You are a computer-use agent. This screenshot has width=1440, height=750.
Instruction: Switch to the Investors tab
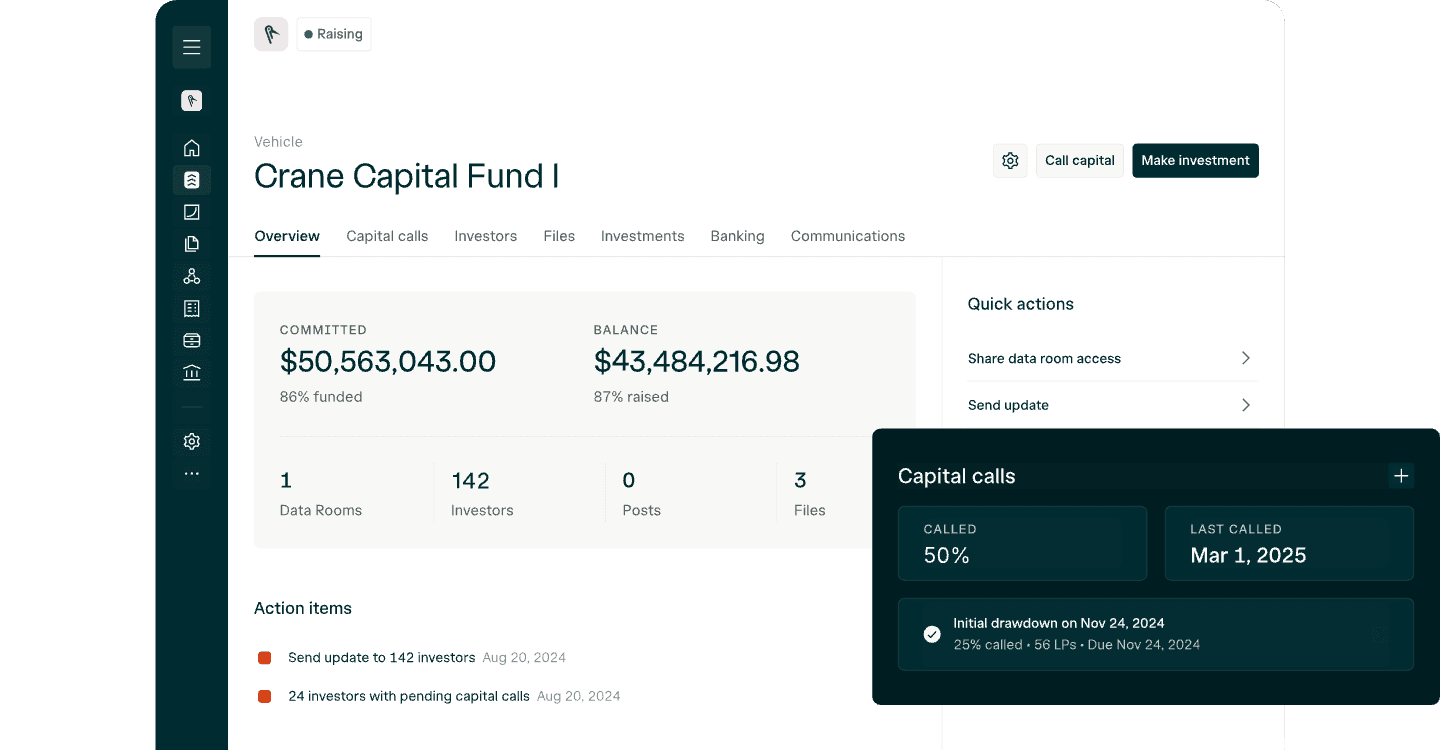click(x=486, y=236)
